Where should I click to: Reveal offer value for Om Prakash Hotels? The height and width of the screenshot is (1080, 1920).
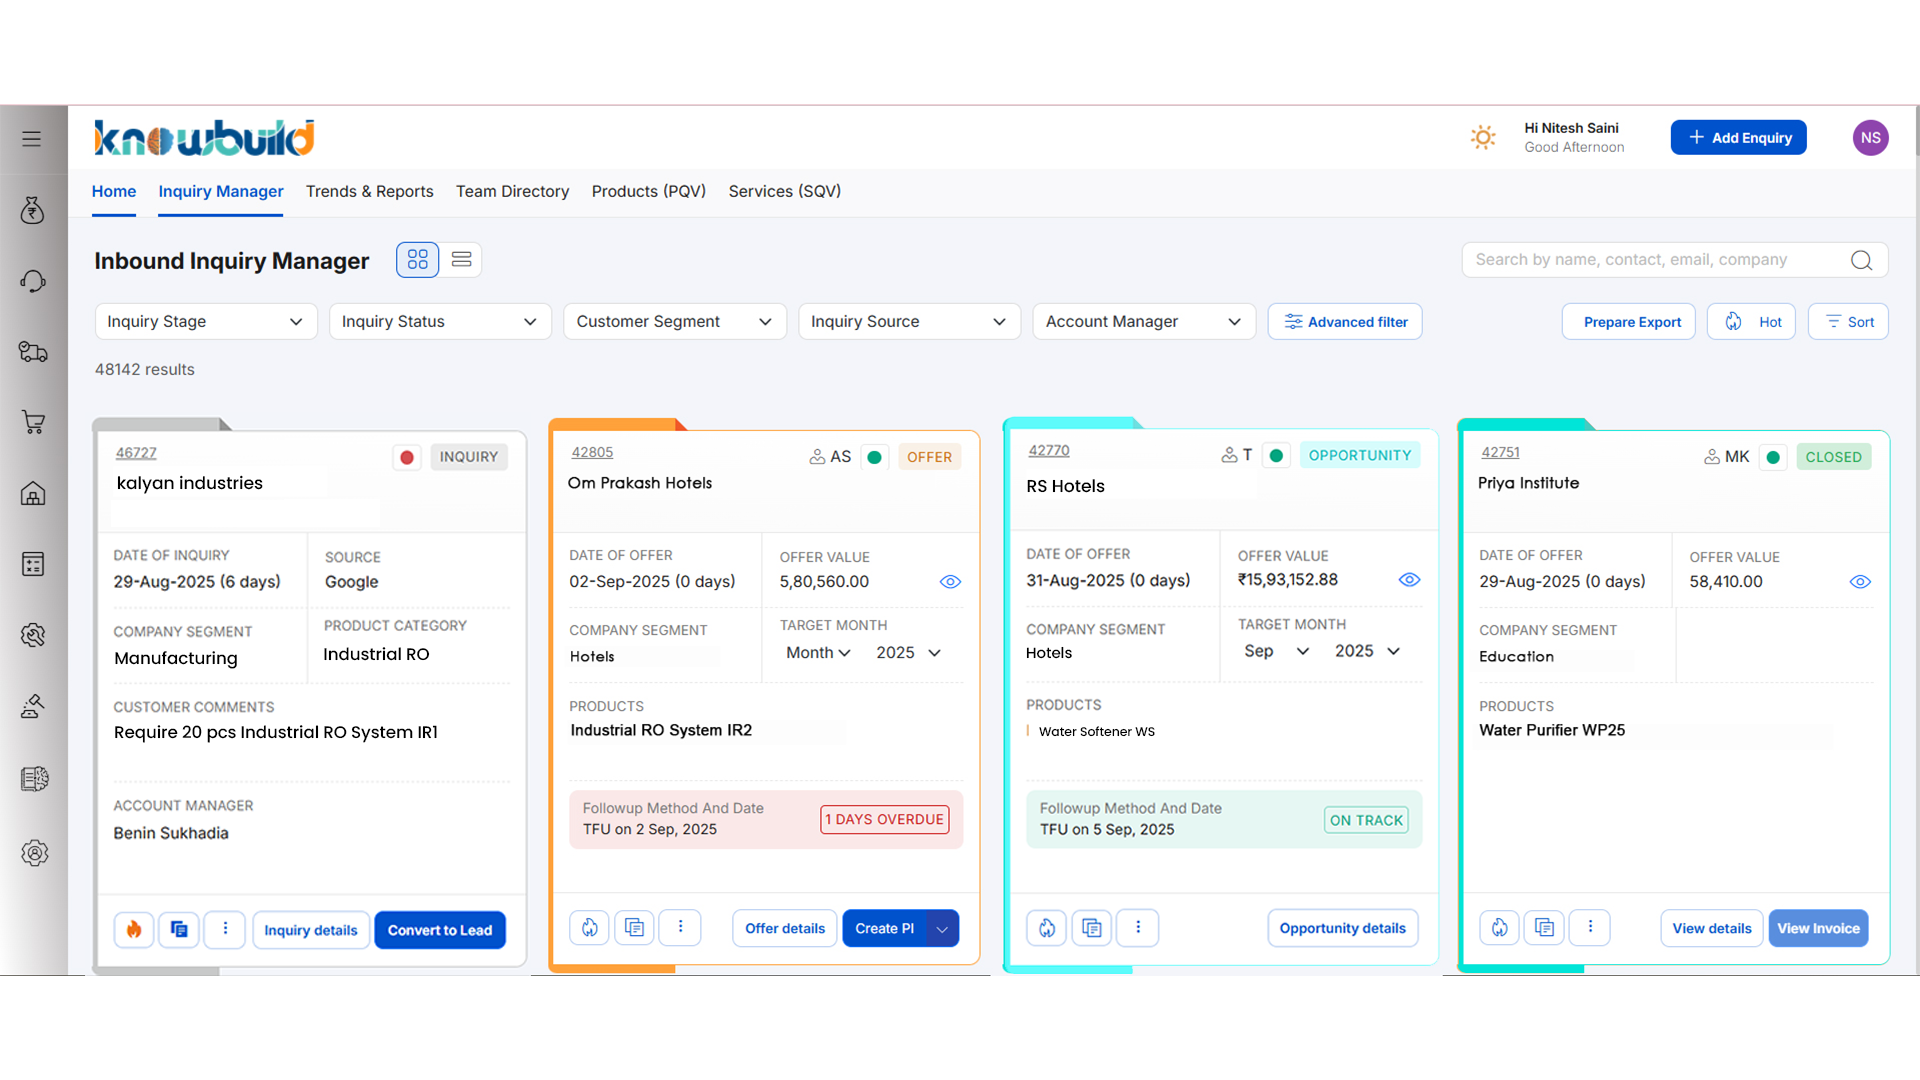pyautogui.click(x=950, y=582)
